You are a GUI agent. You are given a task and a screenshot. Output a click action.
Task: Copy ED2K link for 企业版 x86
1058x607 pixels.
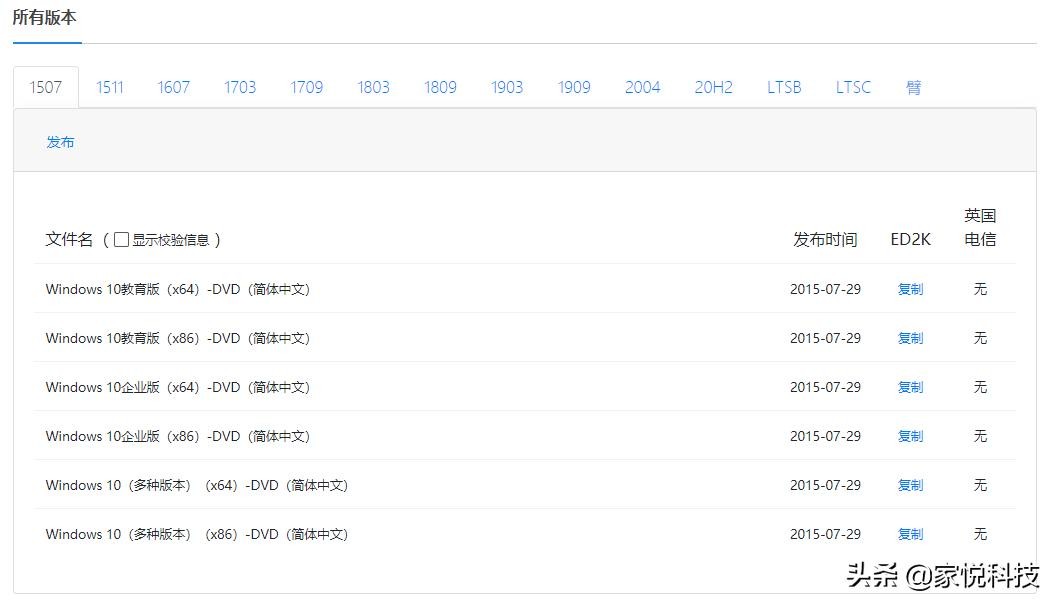(x=910, y=436)
